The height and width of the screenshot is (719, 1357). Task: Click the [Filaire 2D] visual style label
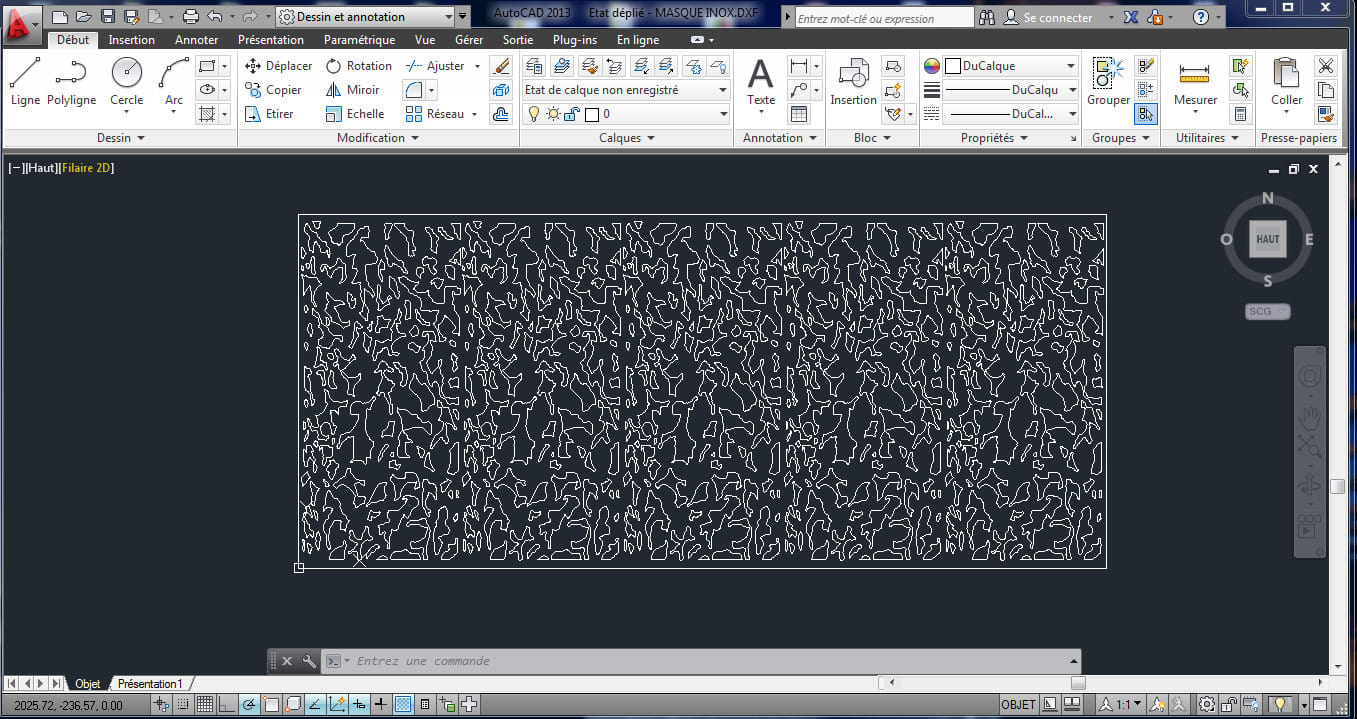tap(87, 168)
